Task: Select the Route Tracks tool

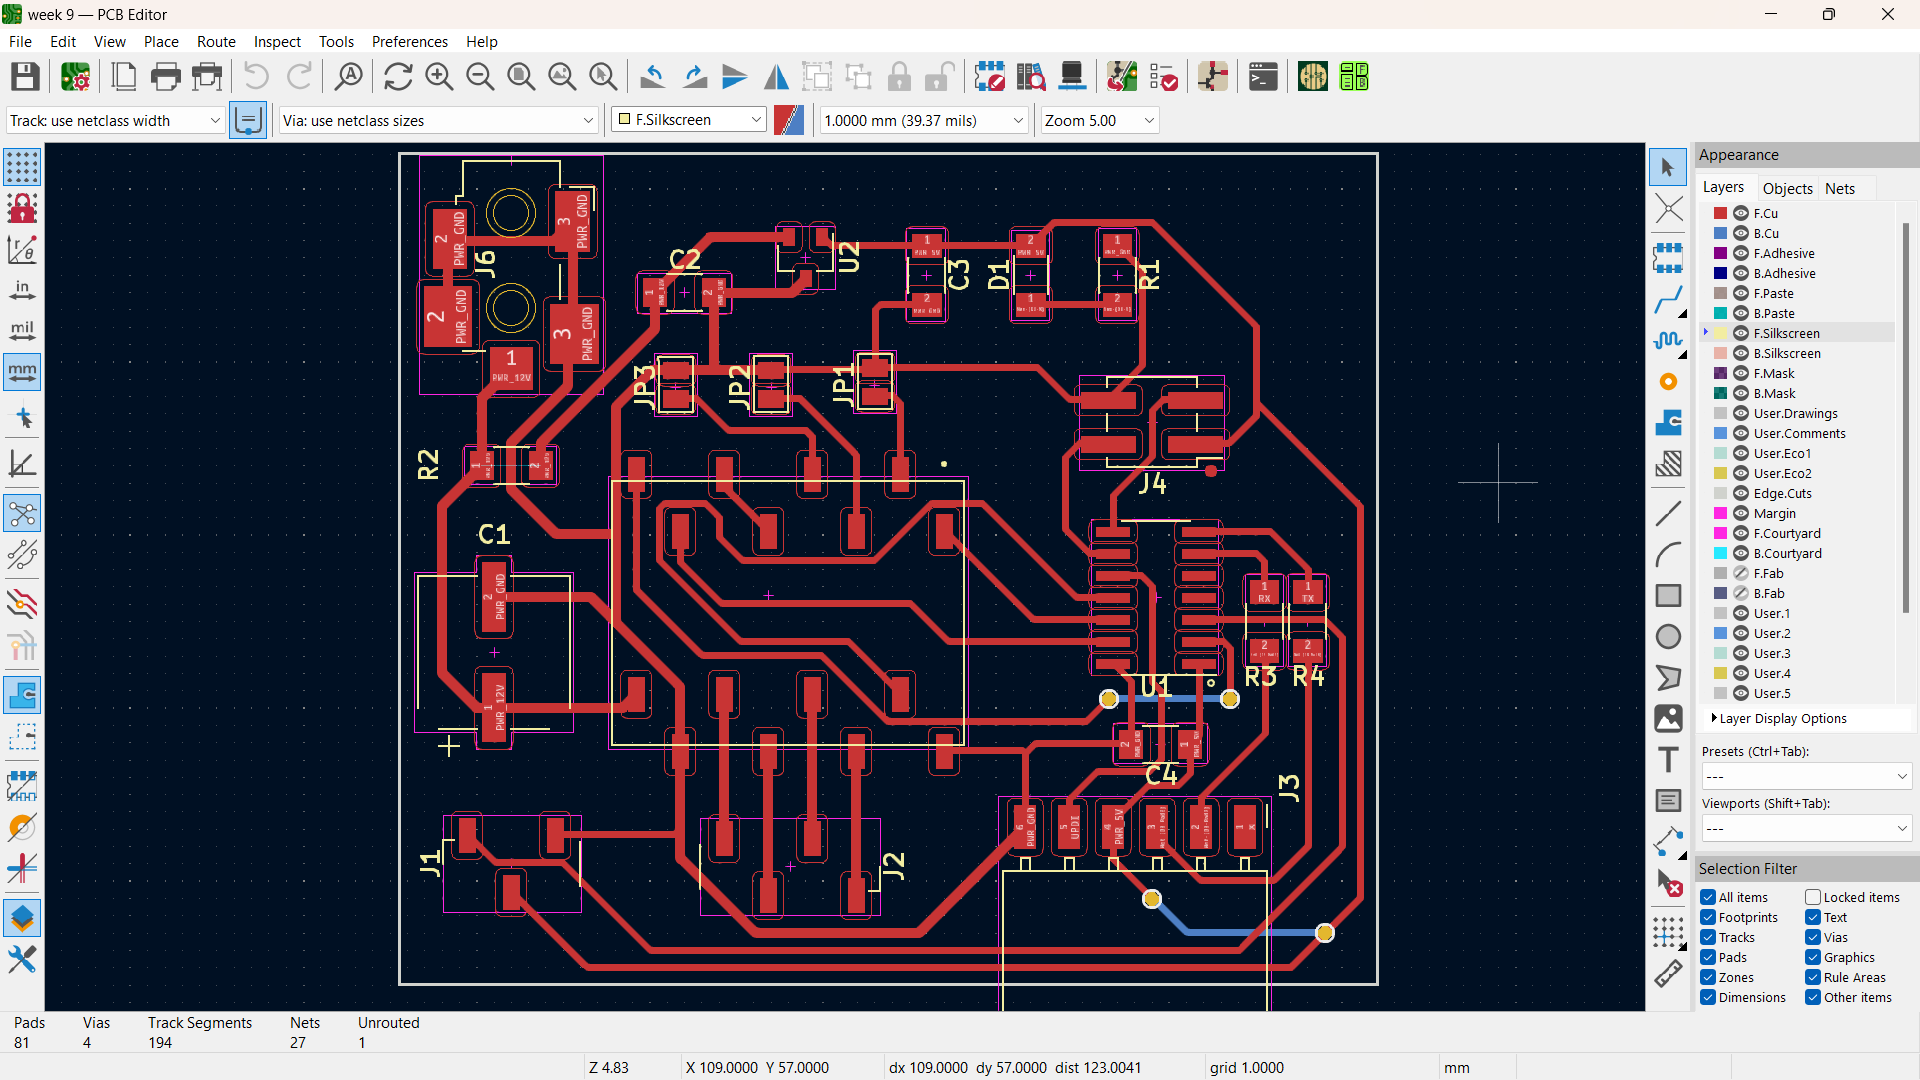Action: click(x=1667, y=299)
